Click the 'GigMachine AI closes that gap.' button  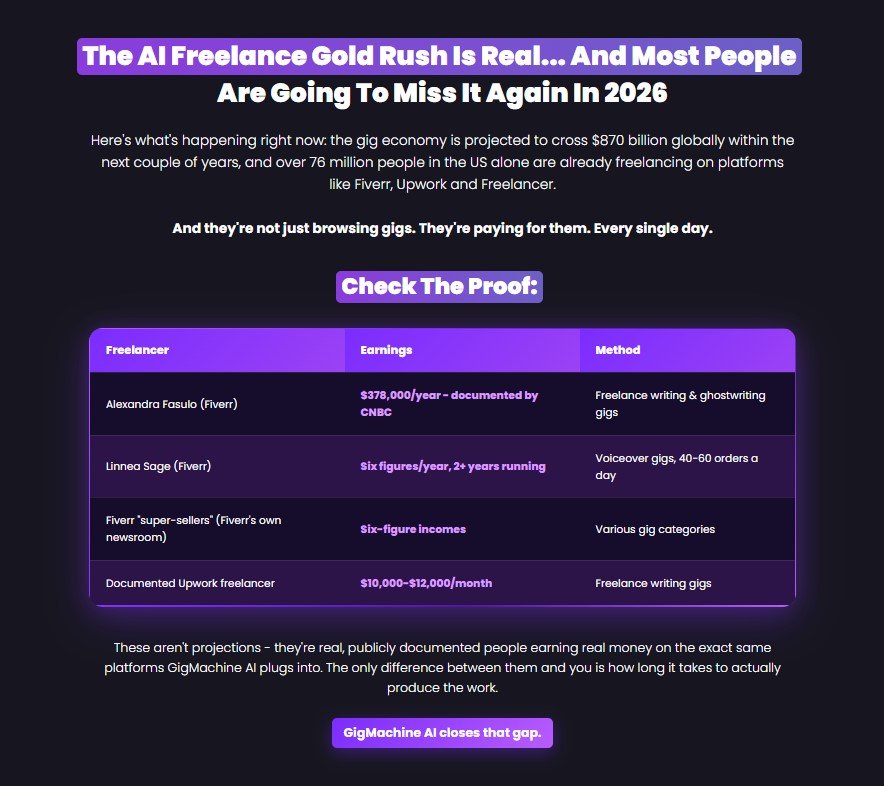coord(442,732)
